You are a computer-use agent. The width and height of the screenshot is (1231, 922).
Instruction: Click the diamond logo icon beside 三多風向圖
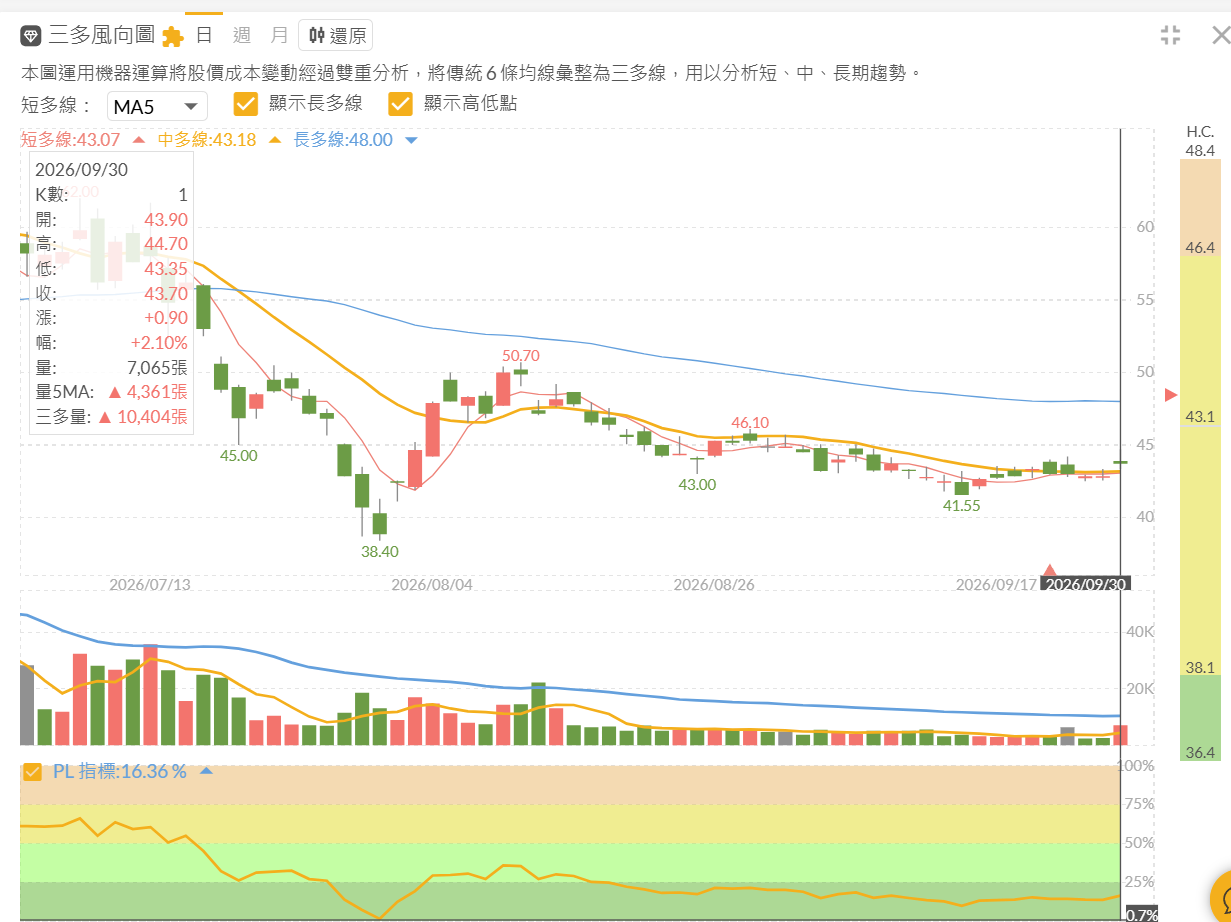tap(31, 36)
